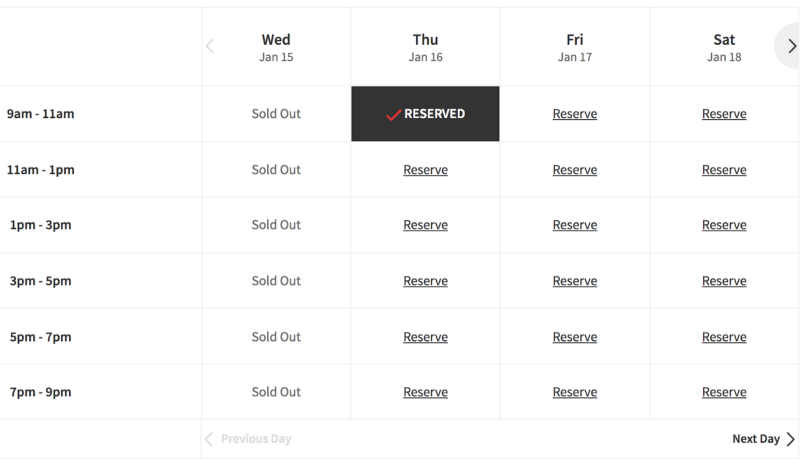Select the Fri Jan 17 column header
The image size is (800, 459).
coord(575,47)
